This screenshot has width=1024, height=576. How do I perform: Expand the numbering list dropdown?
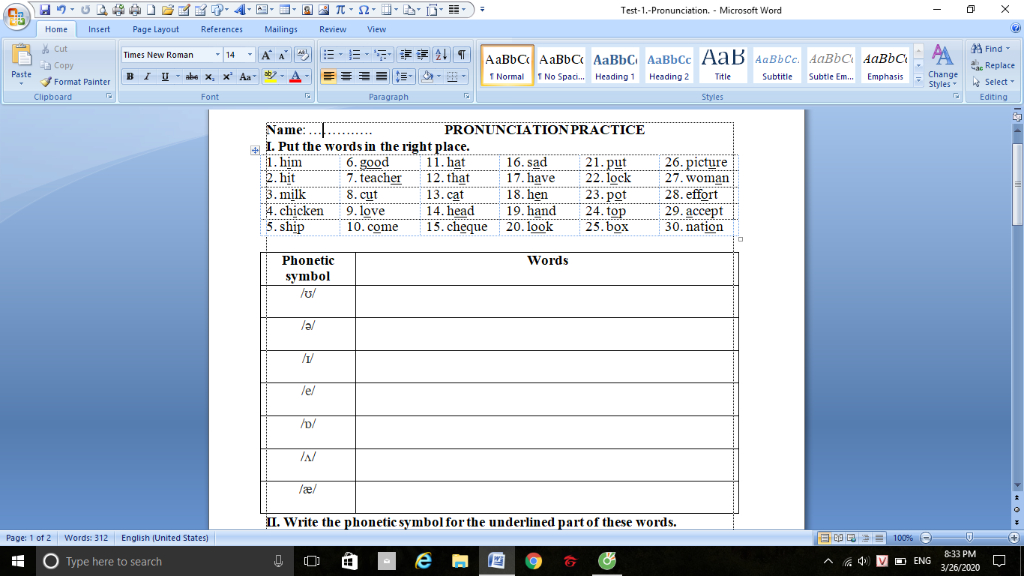366,55
